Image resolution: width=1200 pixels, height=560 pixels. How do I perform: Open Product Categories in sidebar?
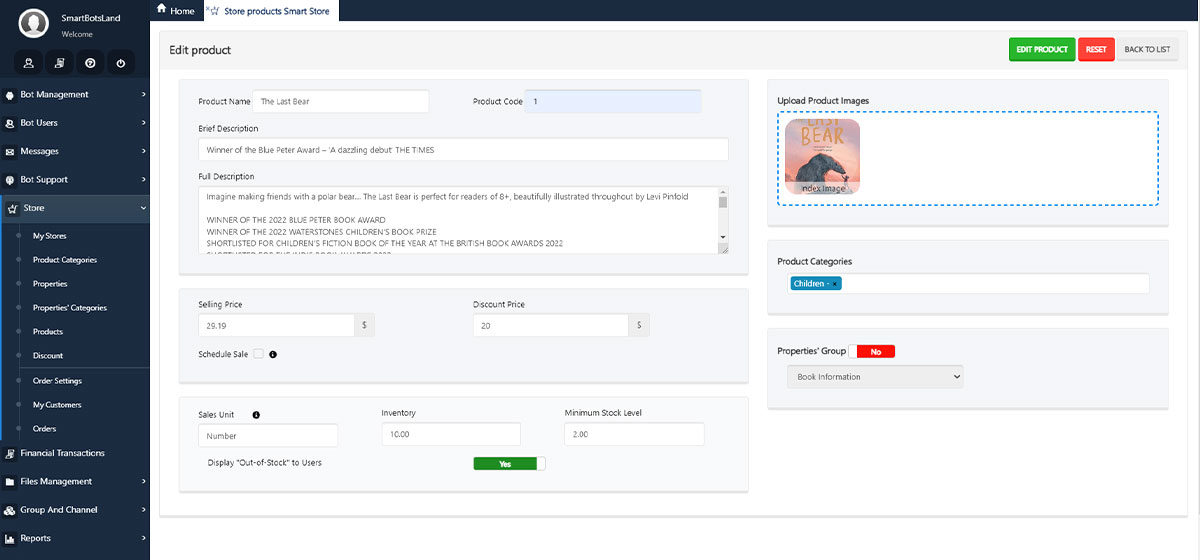coord(65,260)
